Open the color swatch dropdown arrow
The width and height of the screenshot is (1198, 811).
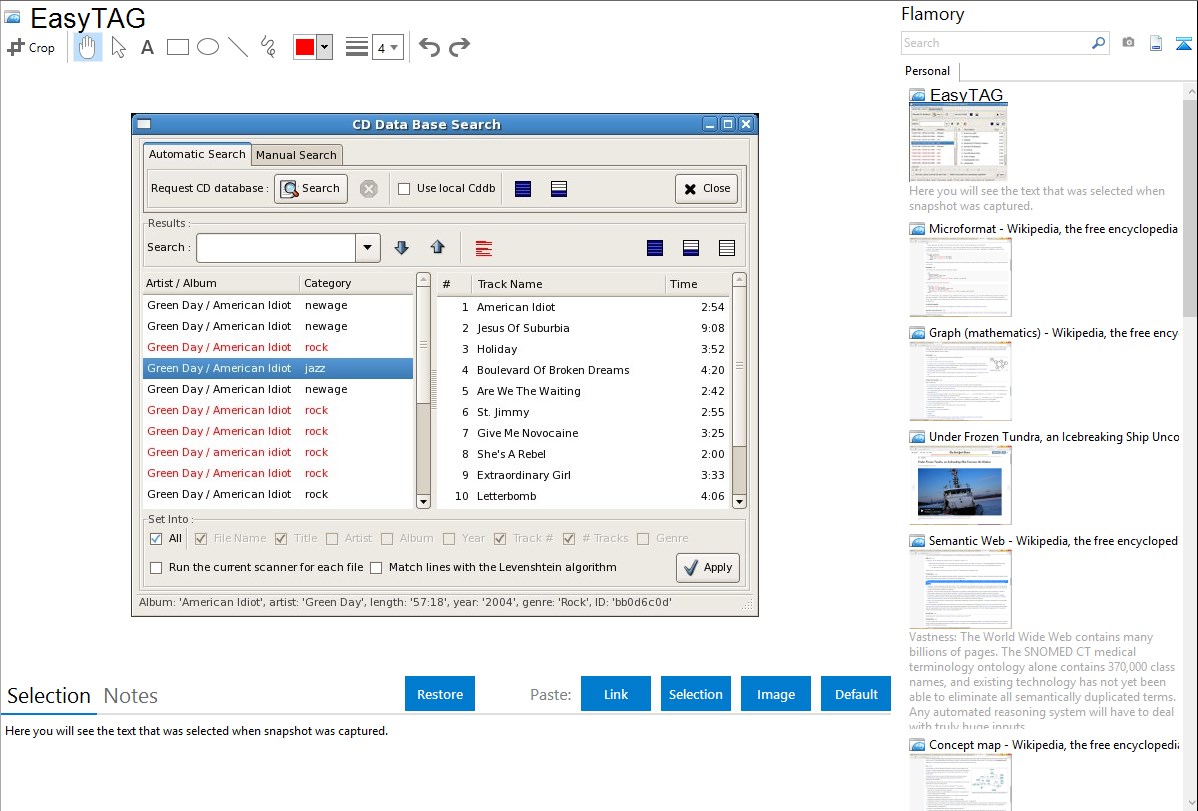(x=324, y=47)
